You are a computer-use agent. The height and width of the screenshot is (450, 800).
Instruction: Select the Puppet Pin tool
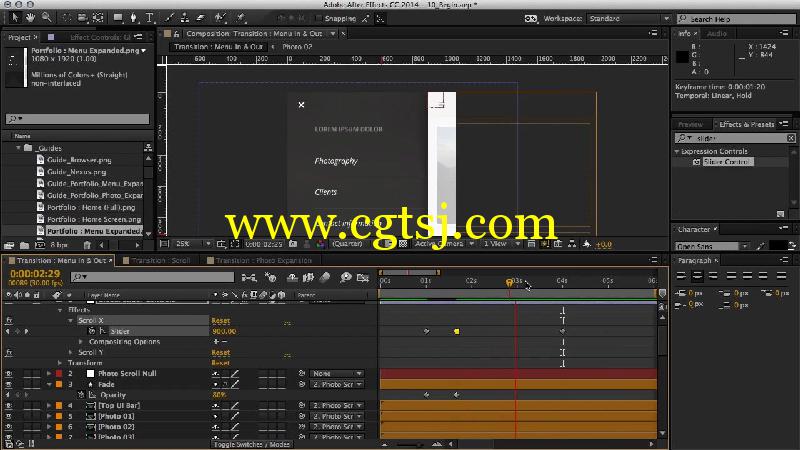[x=240, y=18]
